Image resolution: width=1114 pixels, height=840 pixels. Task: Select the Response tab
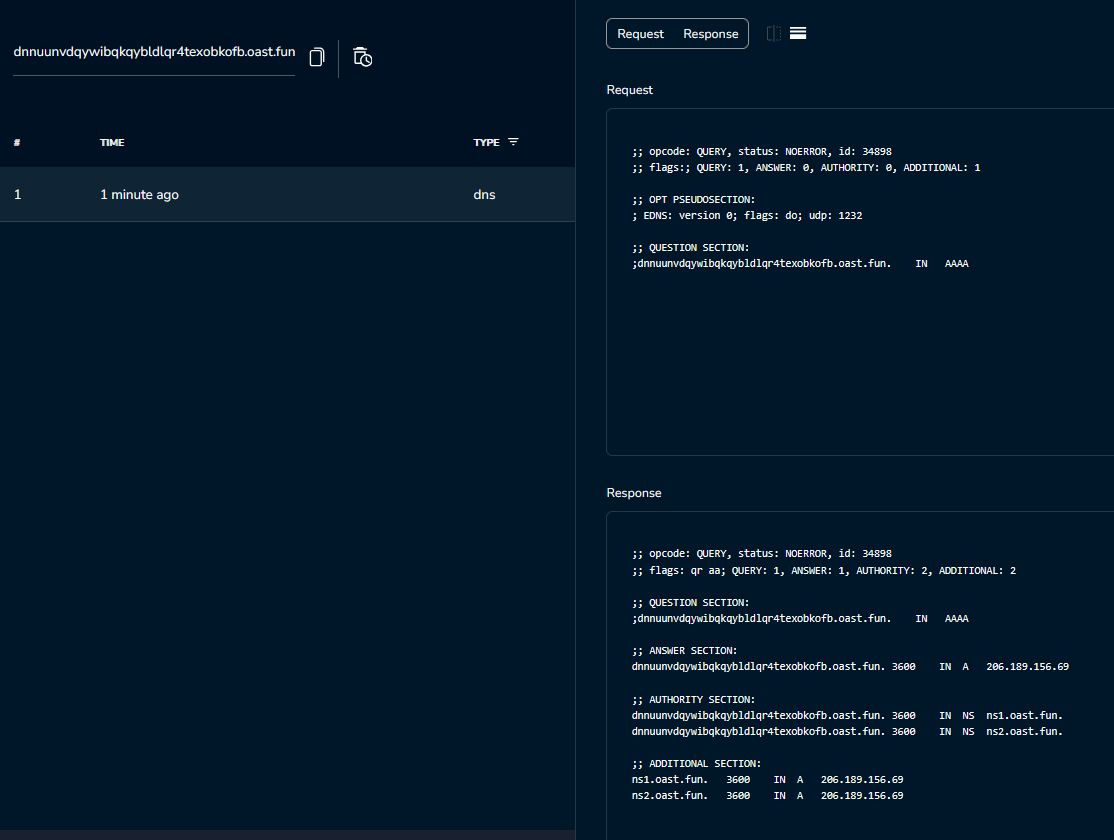pyautogui.click(x=710, y=34)
